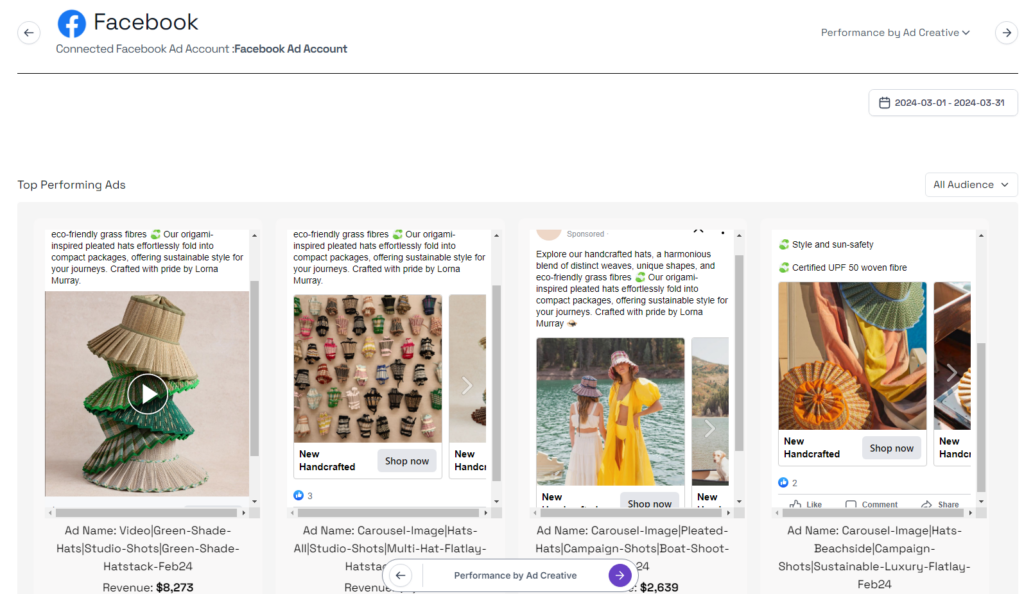The image size is (1024, 594).
Task: Click horizontal scrollbar thumb under Green-Shade video ad
Action: 147,513
